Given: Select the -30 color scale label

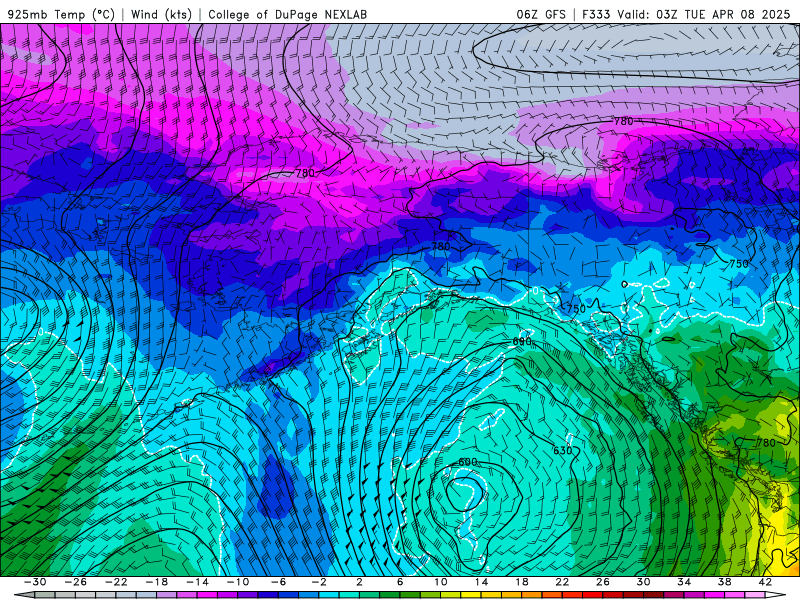Looking at the screenshot, I should pos(35,582).
